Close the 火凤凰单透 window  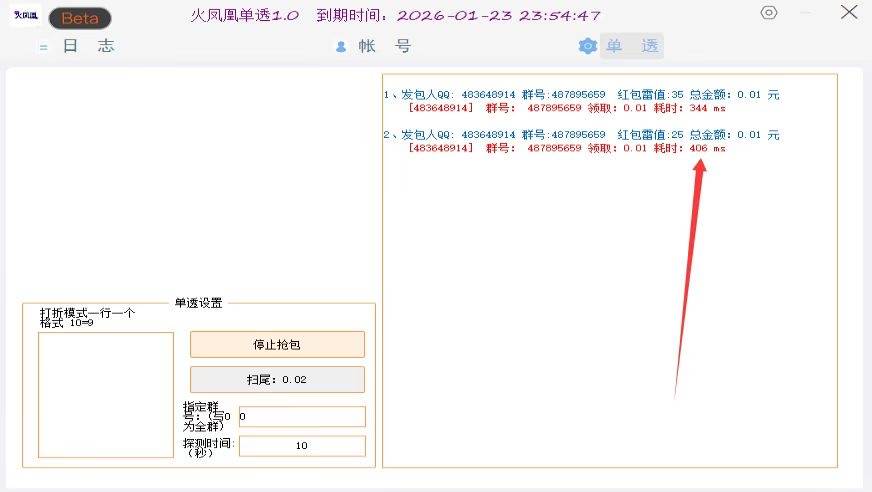(849, 12)
